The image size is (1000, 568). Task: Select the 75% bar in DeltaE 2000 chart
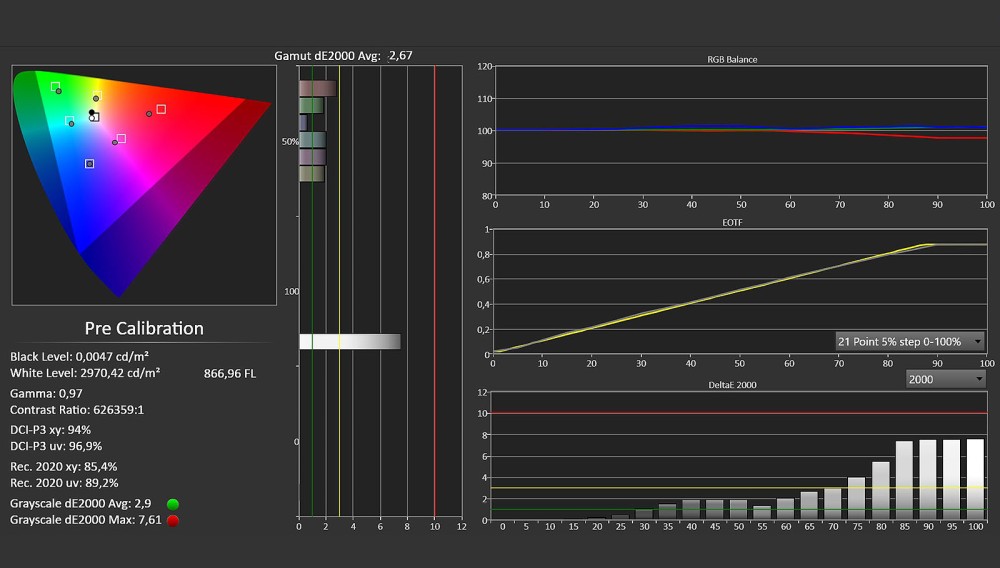click(857, 498)
